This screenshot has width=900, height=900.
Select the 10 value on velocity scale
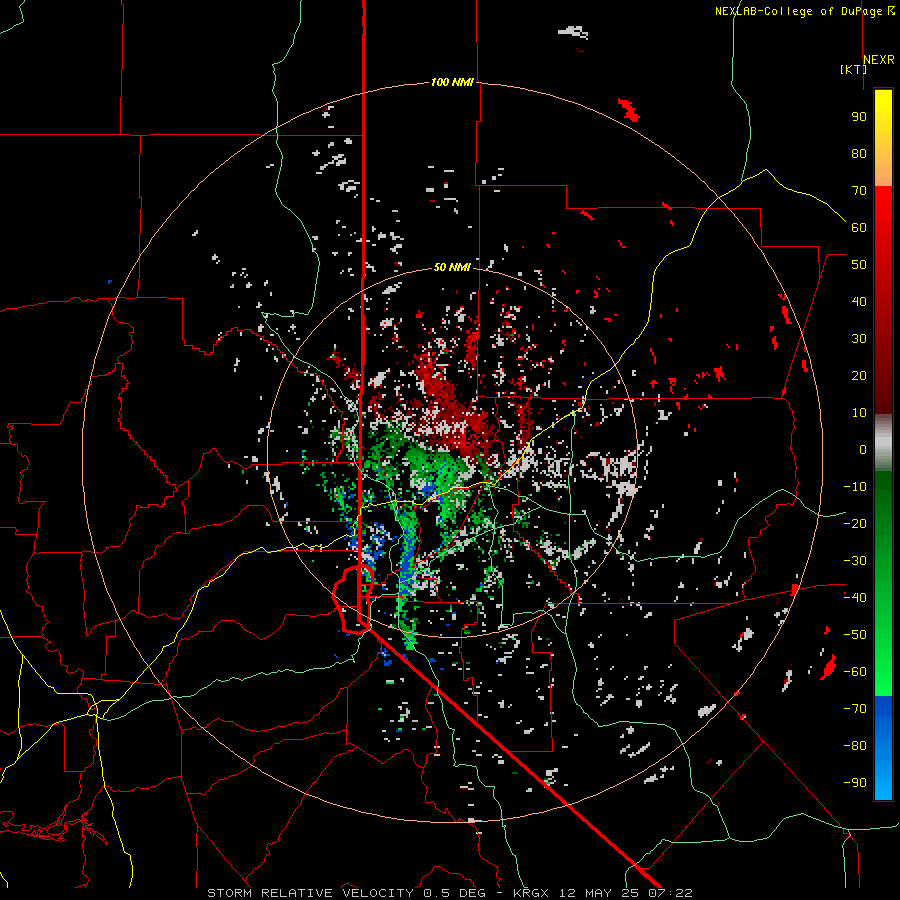[x=859, y=413]
